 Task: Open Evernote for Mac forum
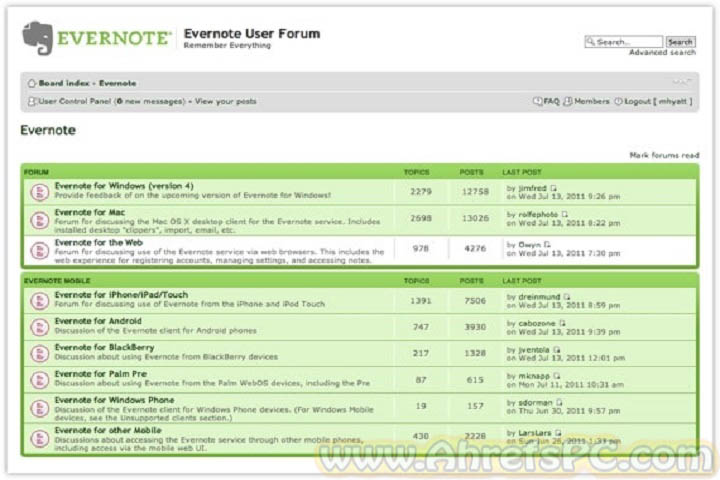90,212
